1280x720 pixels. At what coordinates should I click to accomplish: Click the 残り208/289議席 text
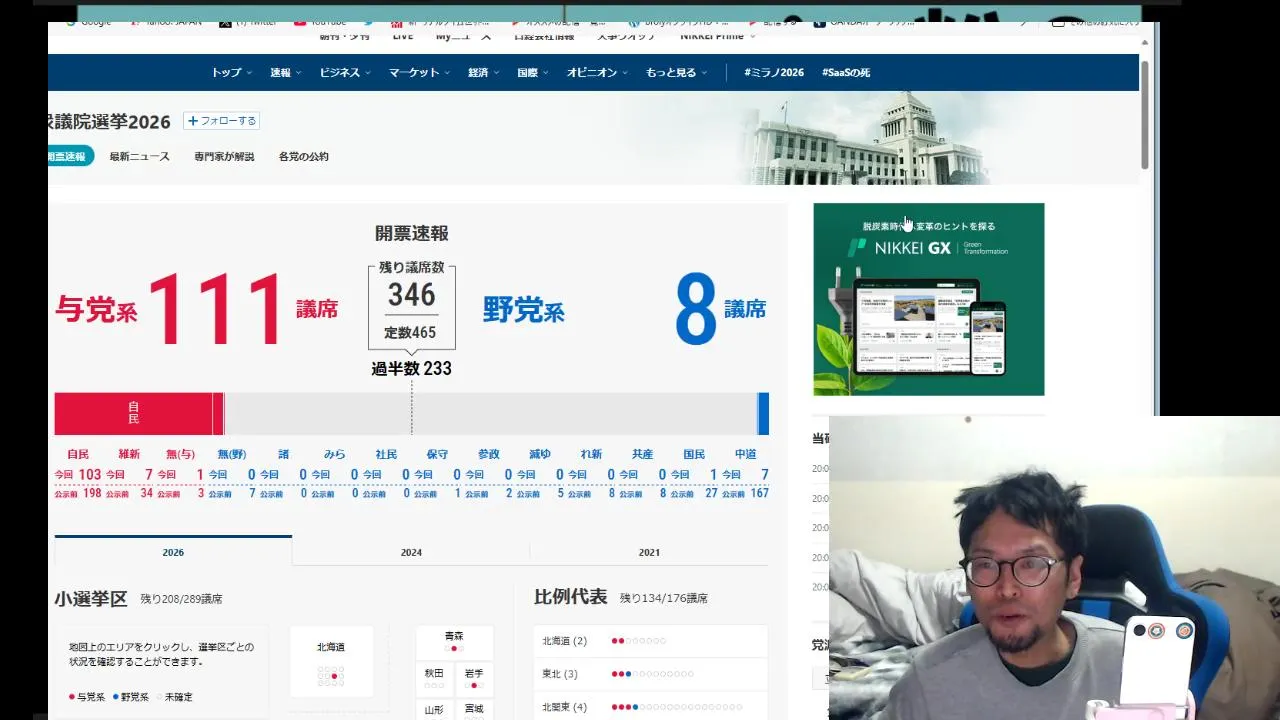(181, 599)
